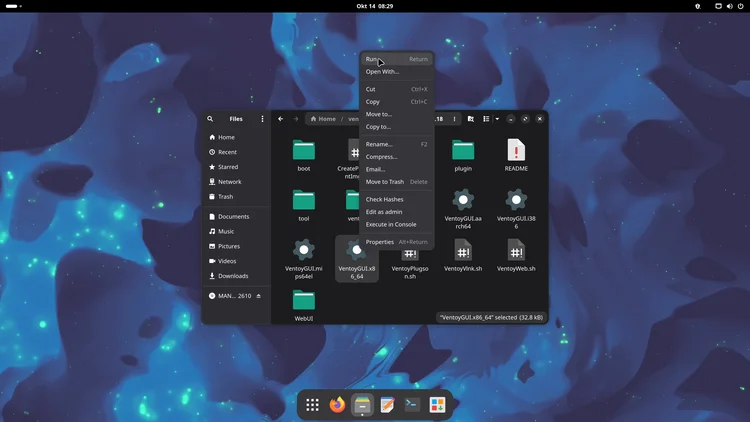Eject the MAN... 2610 drive
This screenshot has height=422, width=750.
(259, 296)
